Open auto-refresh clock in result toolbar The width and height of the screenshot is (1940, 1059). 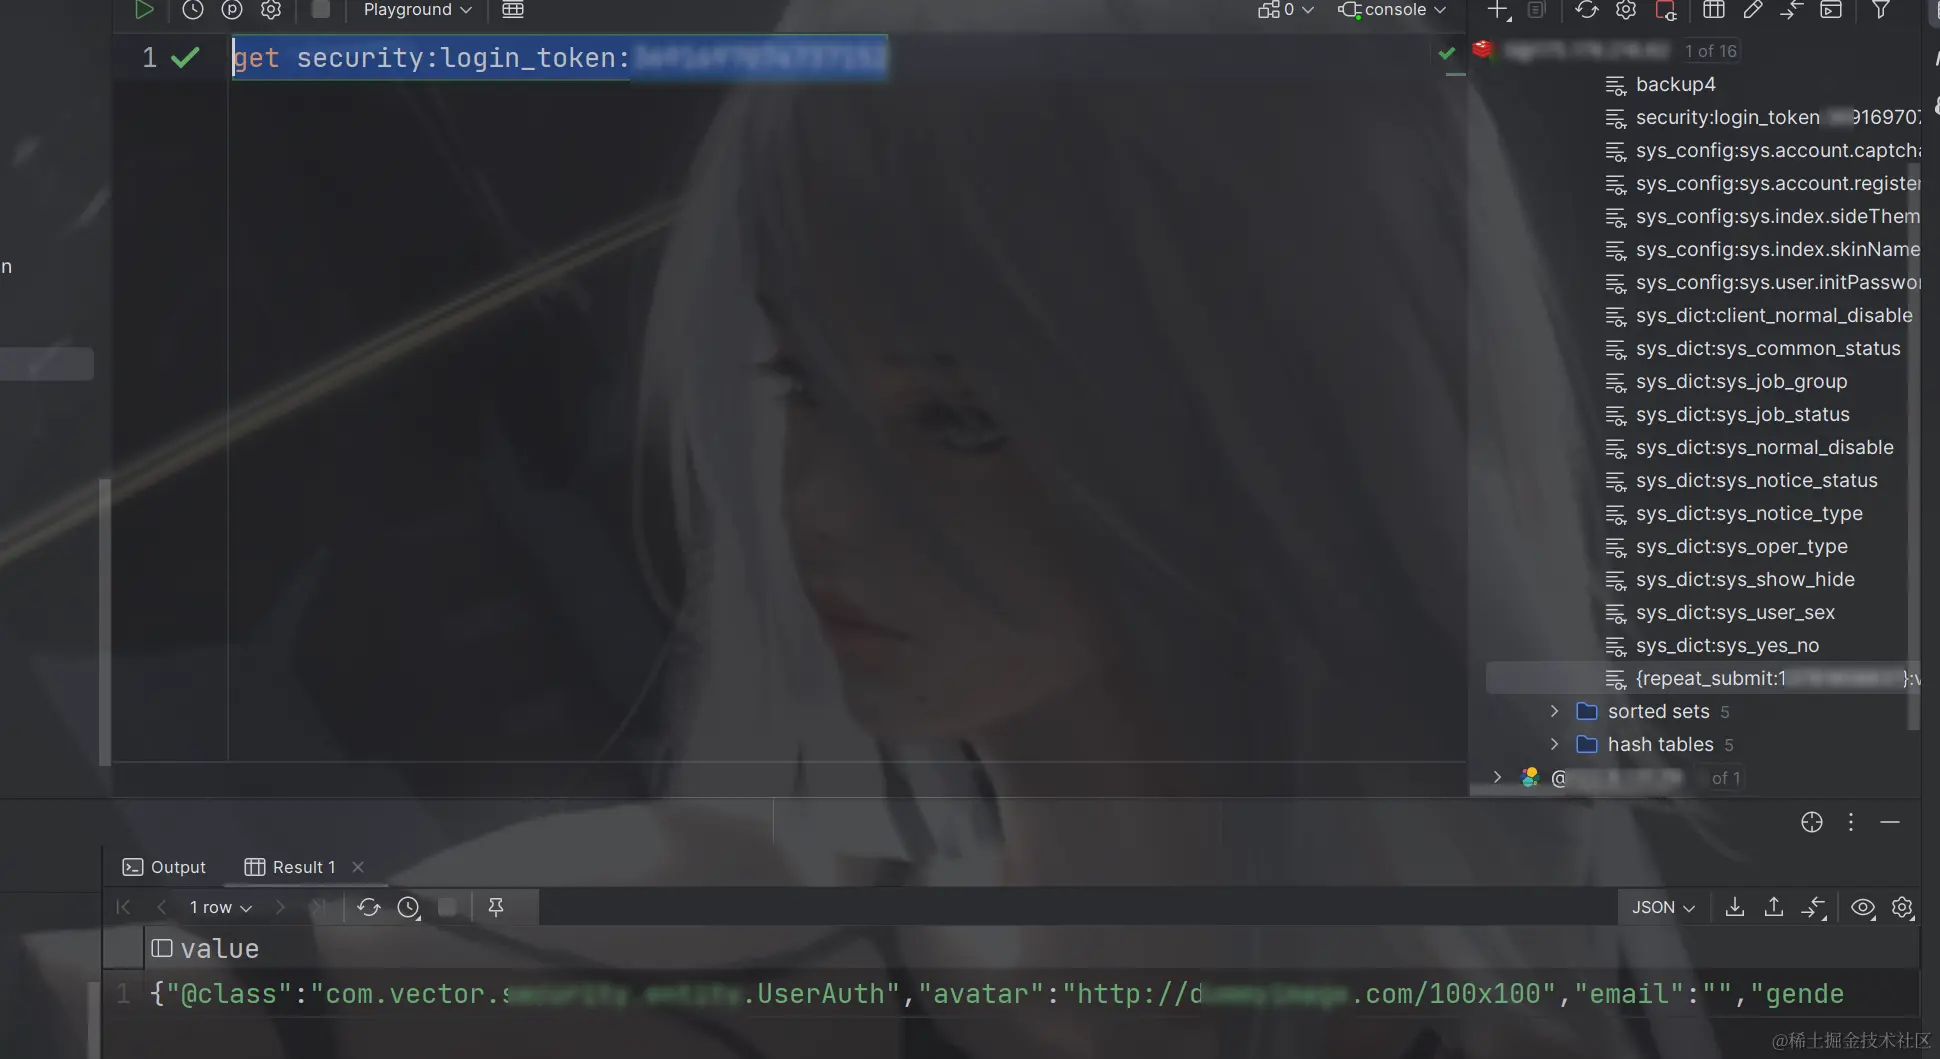point(409,907)
